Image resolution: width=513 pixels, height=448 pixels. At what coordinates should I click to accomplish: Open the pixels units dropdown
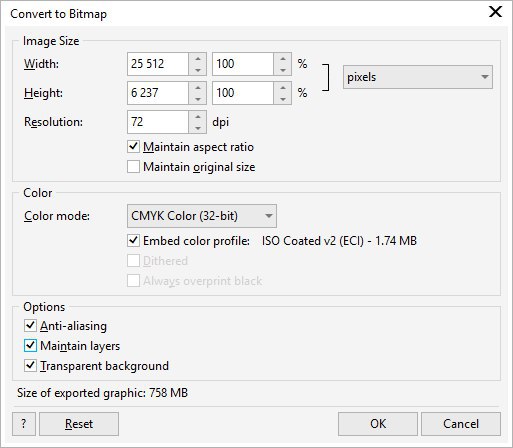[418, 77]
